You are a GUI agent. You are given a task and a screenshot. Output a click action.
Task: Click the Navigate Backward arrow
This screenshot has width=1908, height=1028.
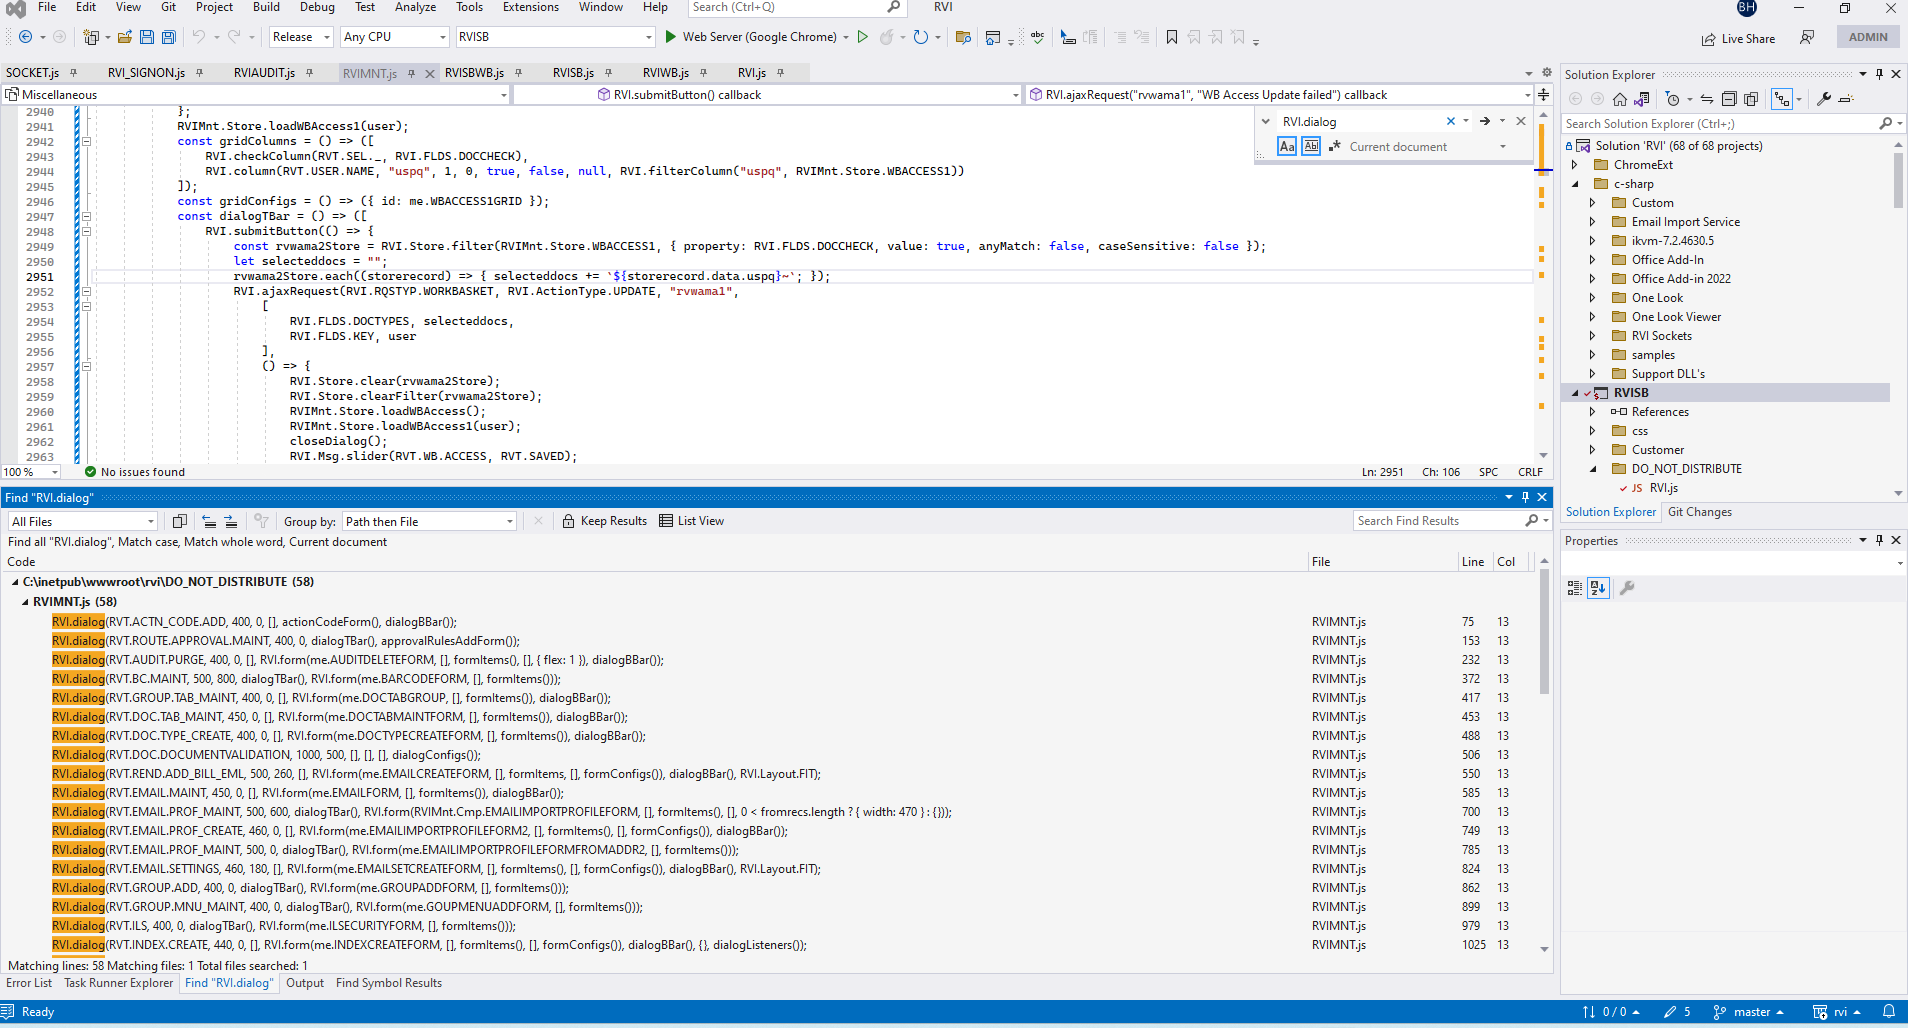(x=25, y=37)
